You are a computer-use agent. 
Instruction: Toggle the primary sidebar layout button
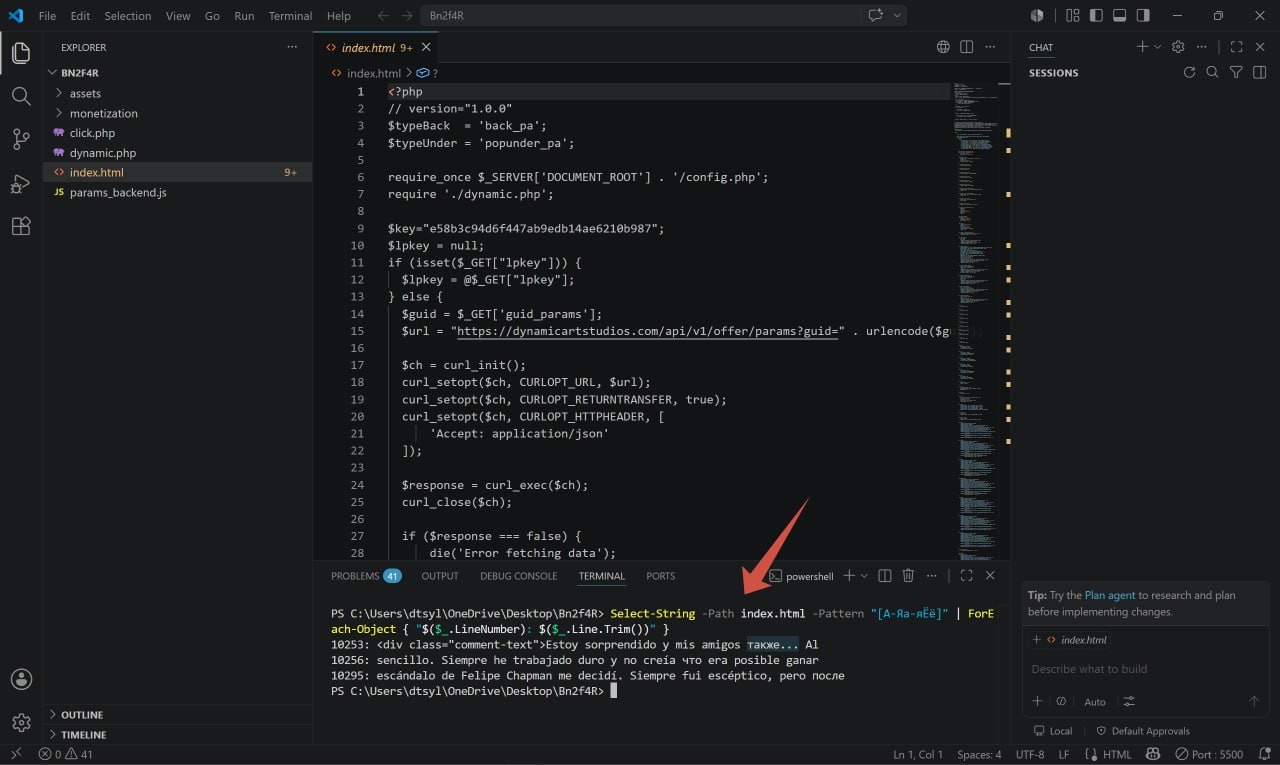coord(1096,15)
